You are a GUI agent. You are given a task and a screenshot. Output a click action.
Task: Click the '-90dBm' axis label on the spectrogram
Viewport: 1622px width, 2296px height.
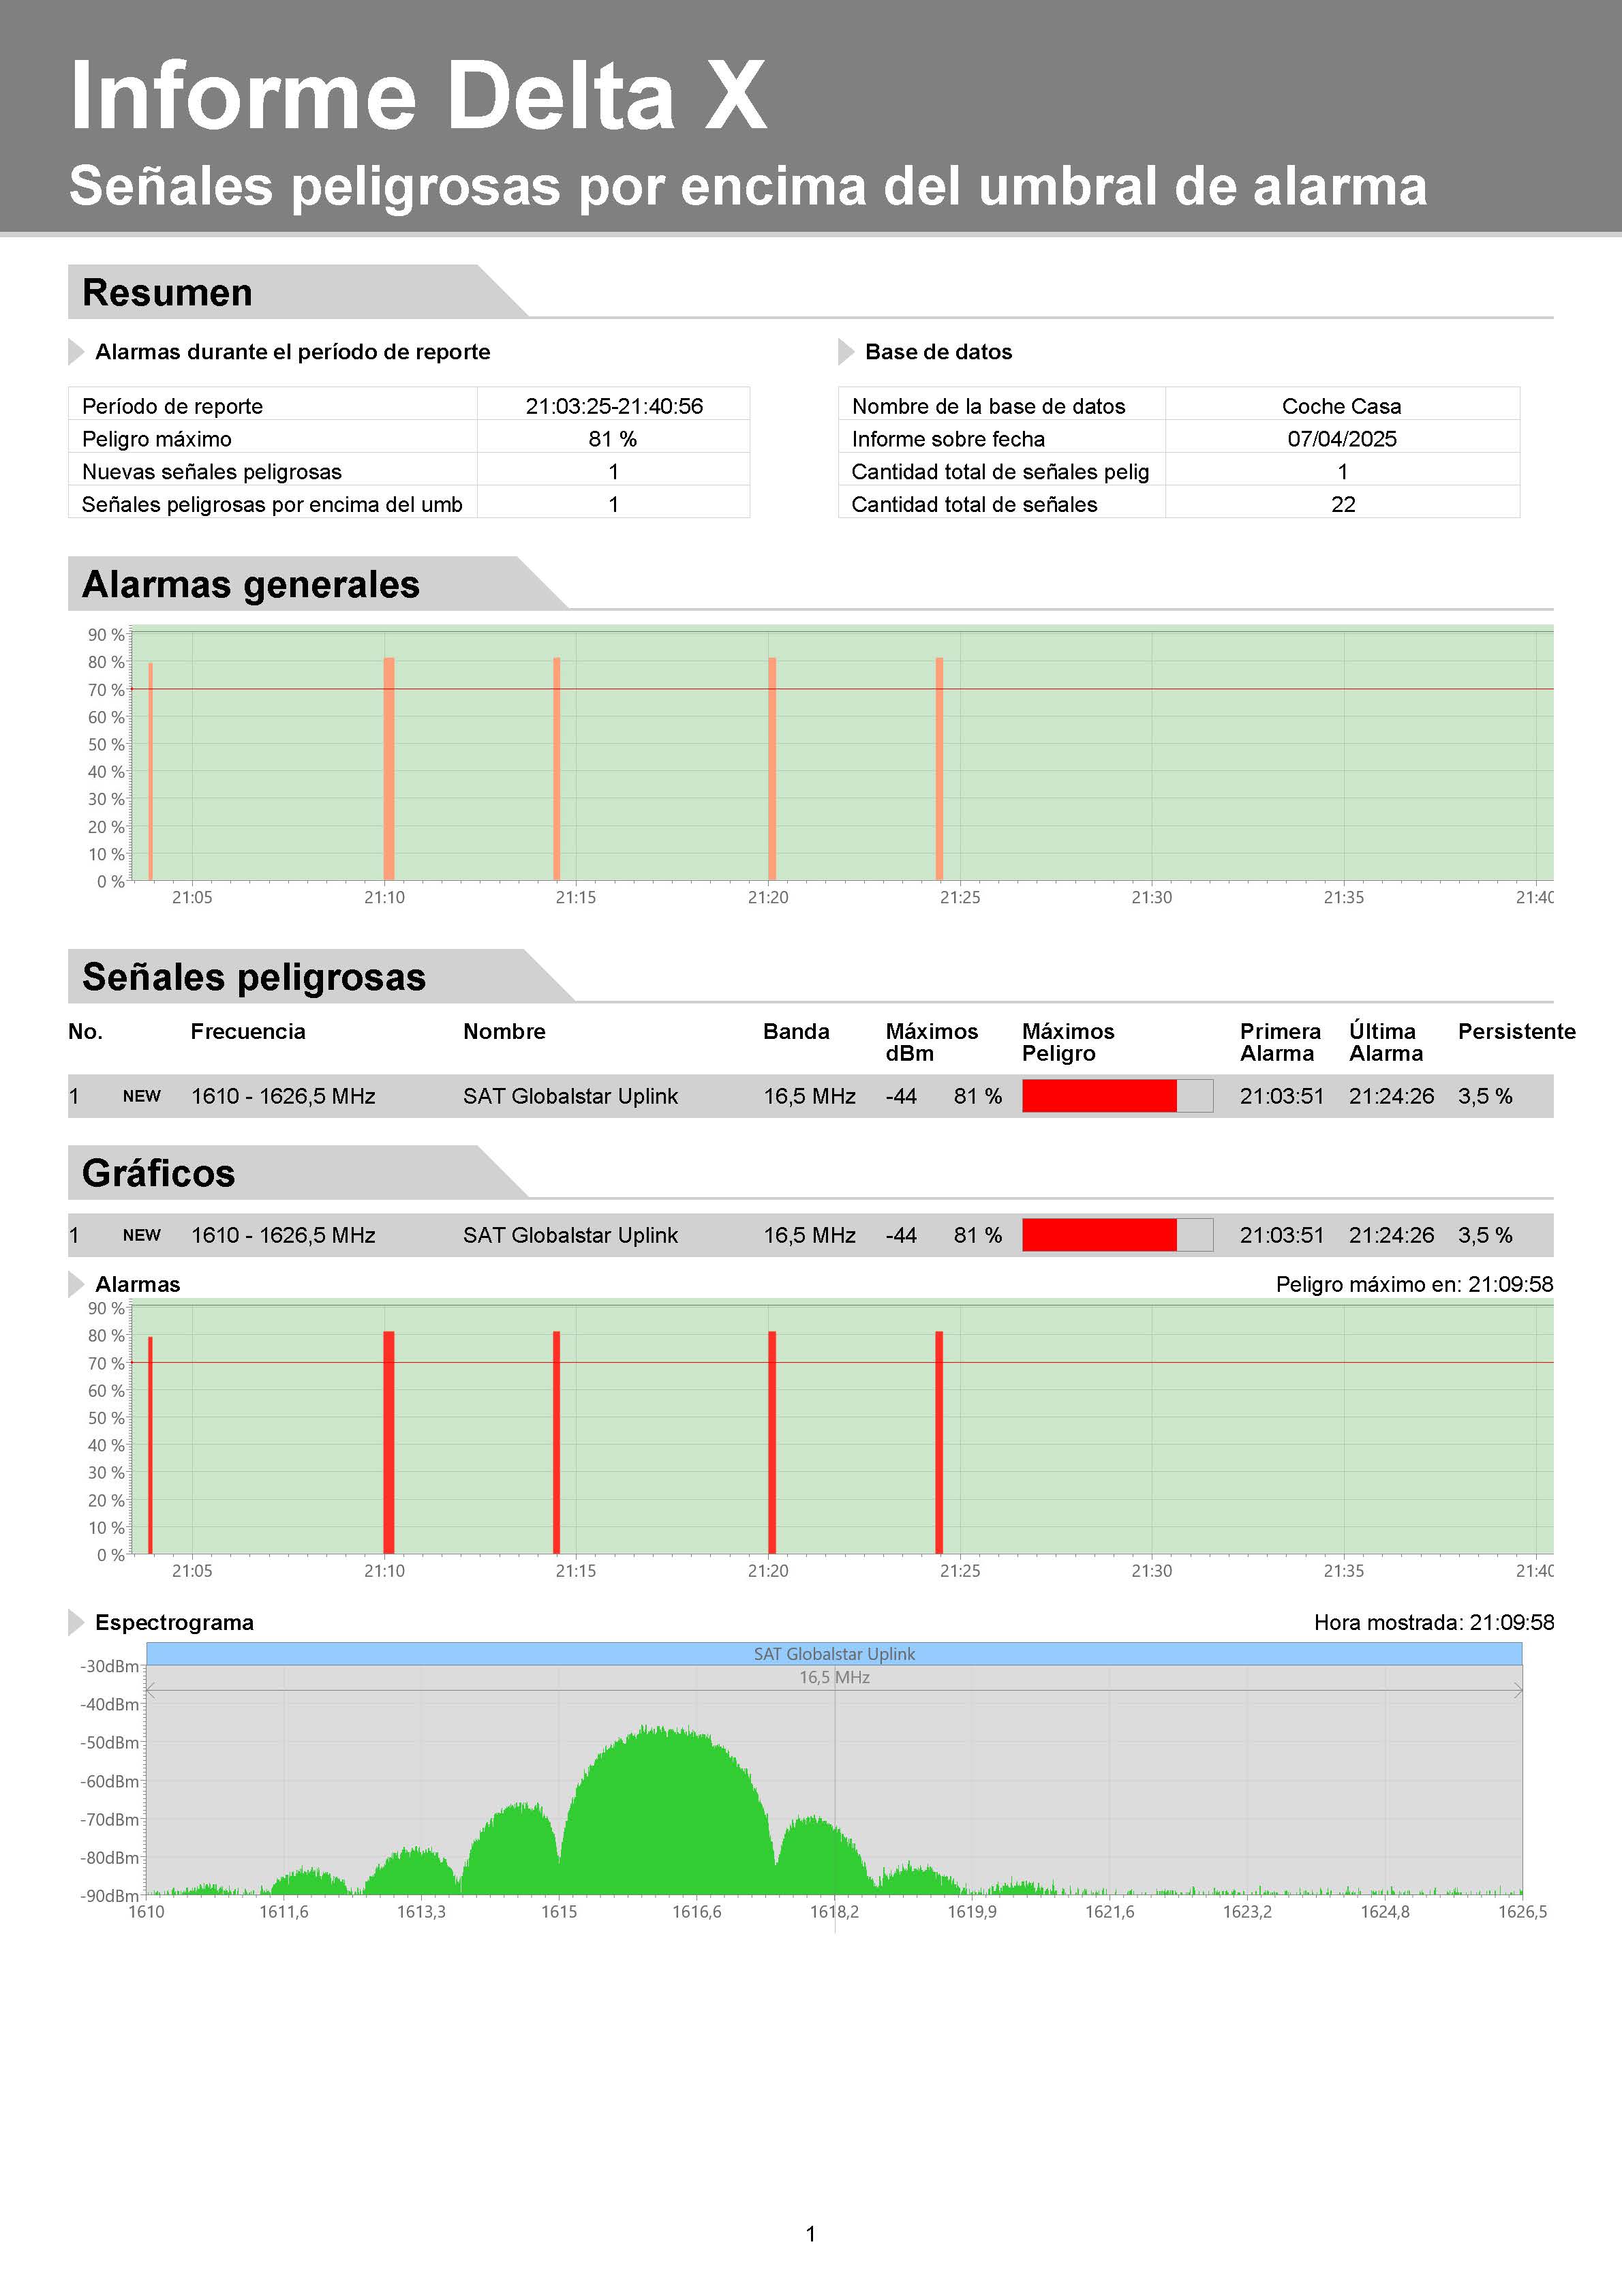(x=109, y=1895)
